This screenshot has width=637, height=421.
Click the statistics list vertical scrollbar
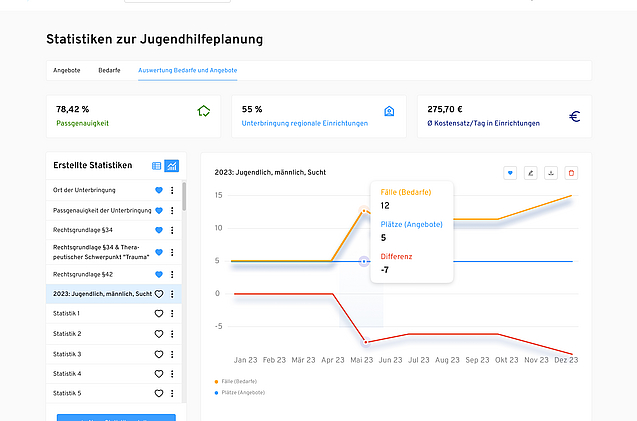183,200
